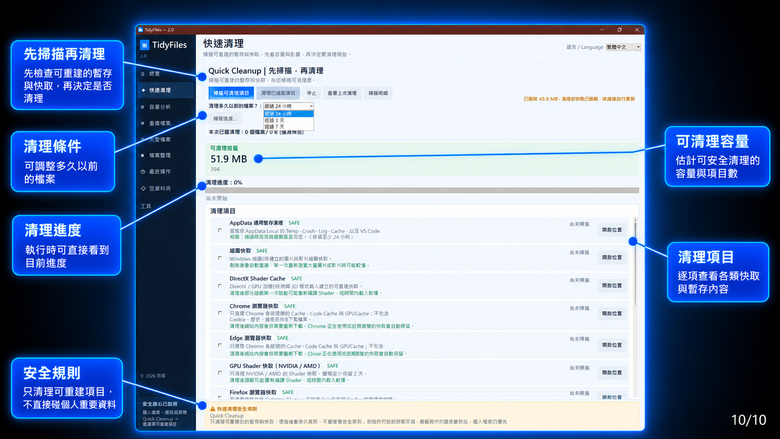Viewport: 780px width, 439px height.
Task: Click 開啟位置 for 縮圖快取
Action: [612, 258]
